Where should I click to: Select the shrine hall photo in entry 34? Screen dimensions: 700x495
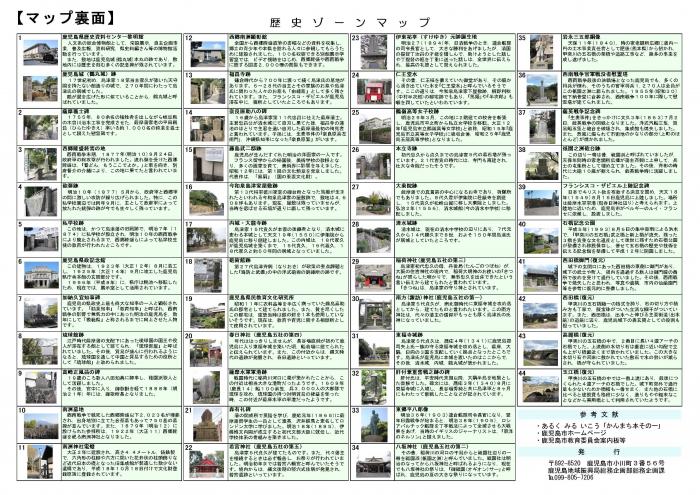point(374,464)
